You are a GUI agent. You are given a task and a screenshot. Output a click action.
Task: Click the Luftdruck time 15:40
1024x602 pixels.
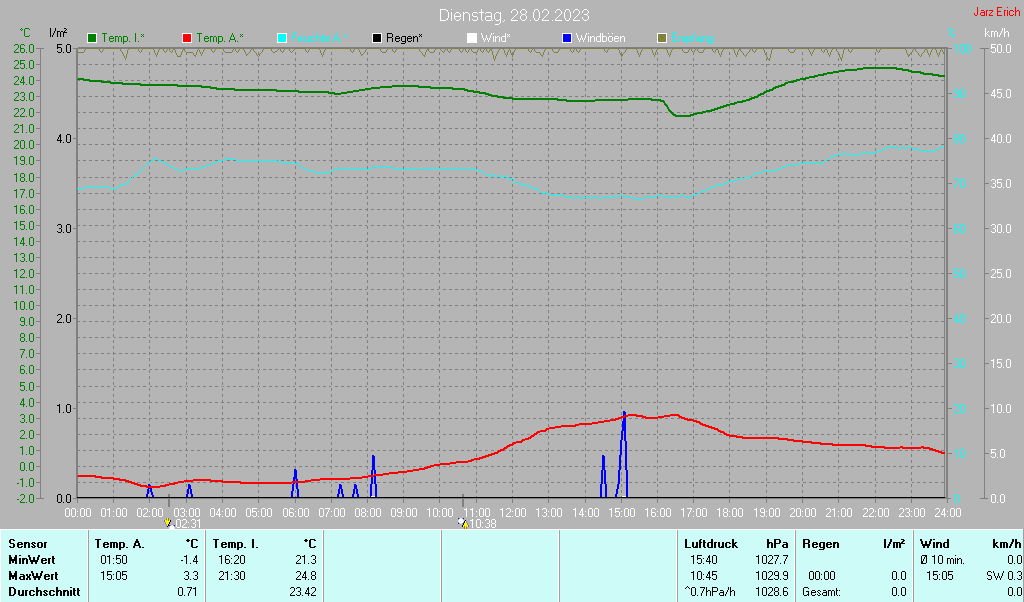click(703, 560)
